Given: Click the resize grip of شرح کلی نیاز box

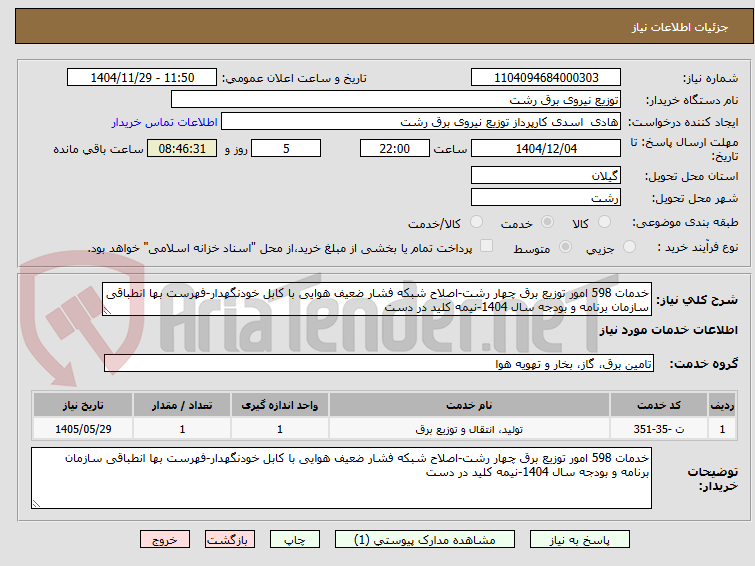Looking at the screenshot, I should tap(107, 311).
